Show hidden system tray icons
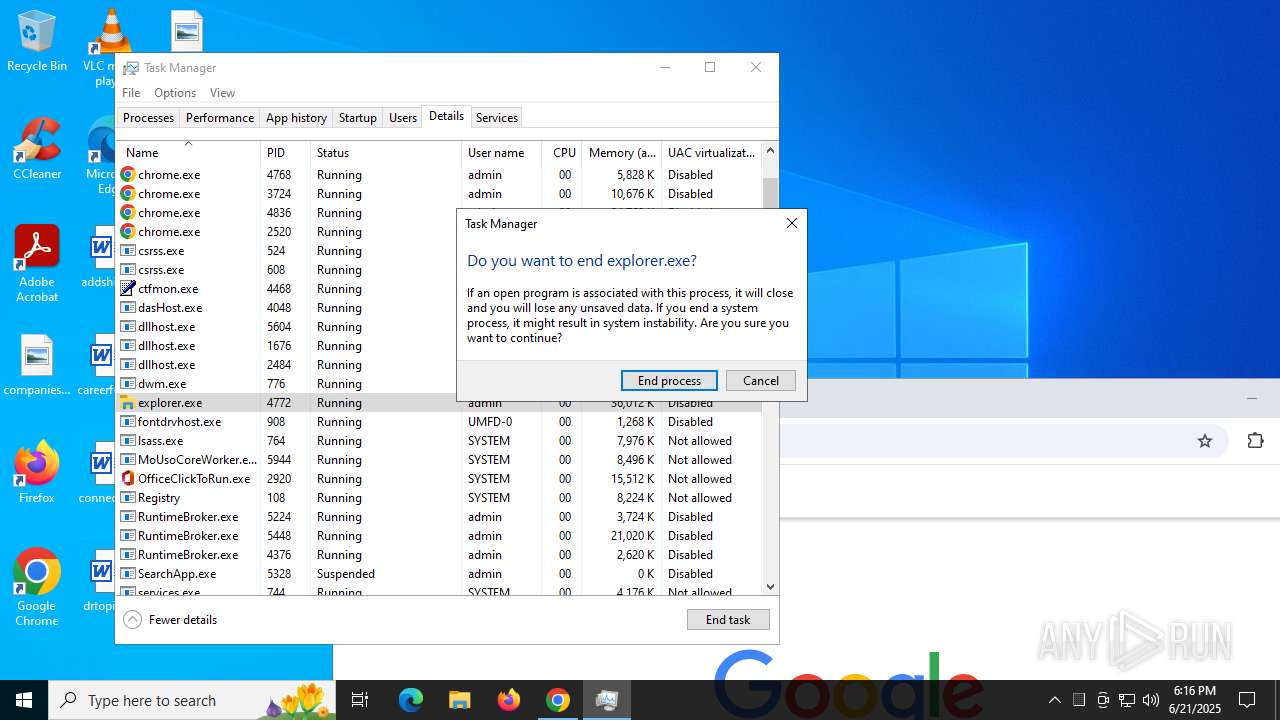The width and height of the screenshot is (1280, 720). 1054,700
